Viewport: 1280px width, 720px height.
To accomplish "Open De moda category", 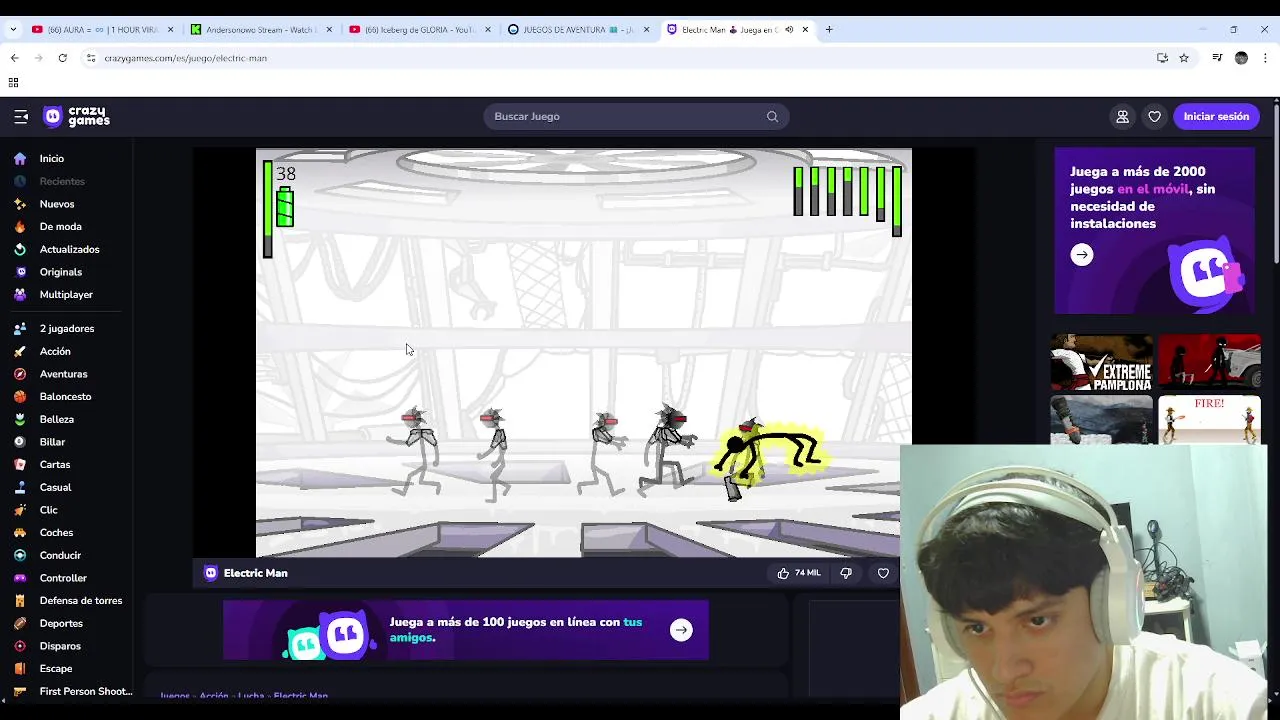I will tap(60, 227).
